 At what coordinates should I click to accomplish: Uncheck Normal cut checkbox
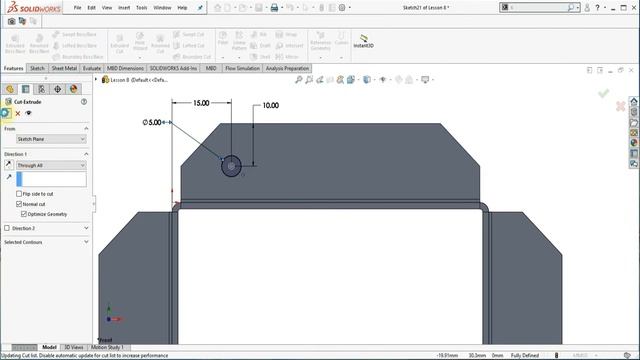19,204
